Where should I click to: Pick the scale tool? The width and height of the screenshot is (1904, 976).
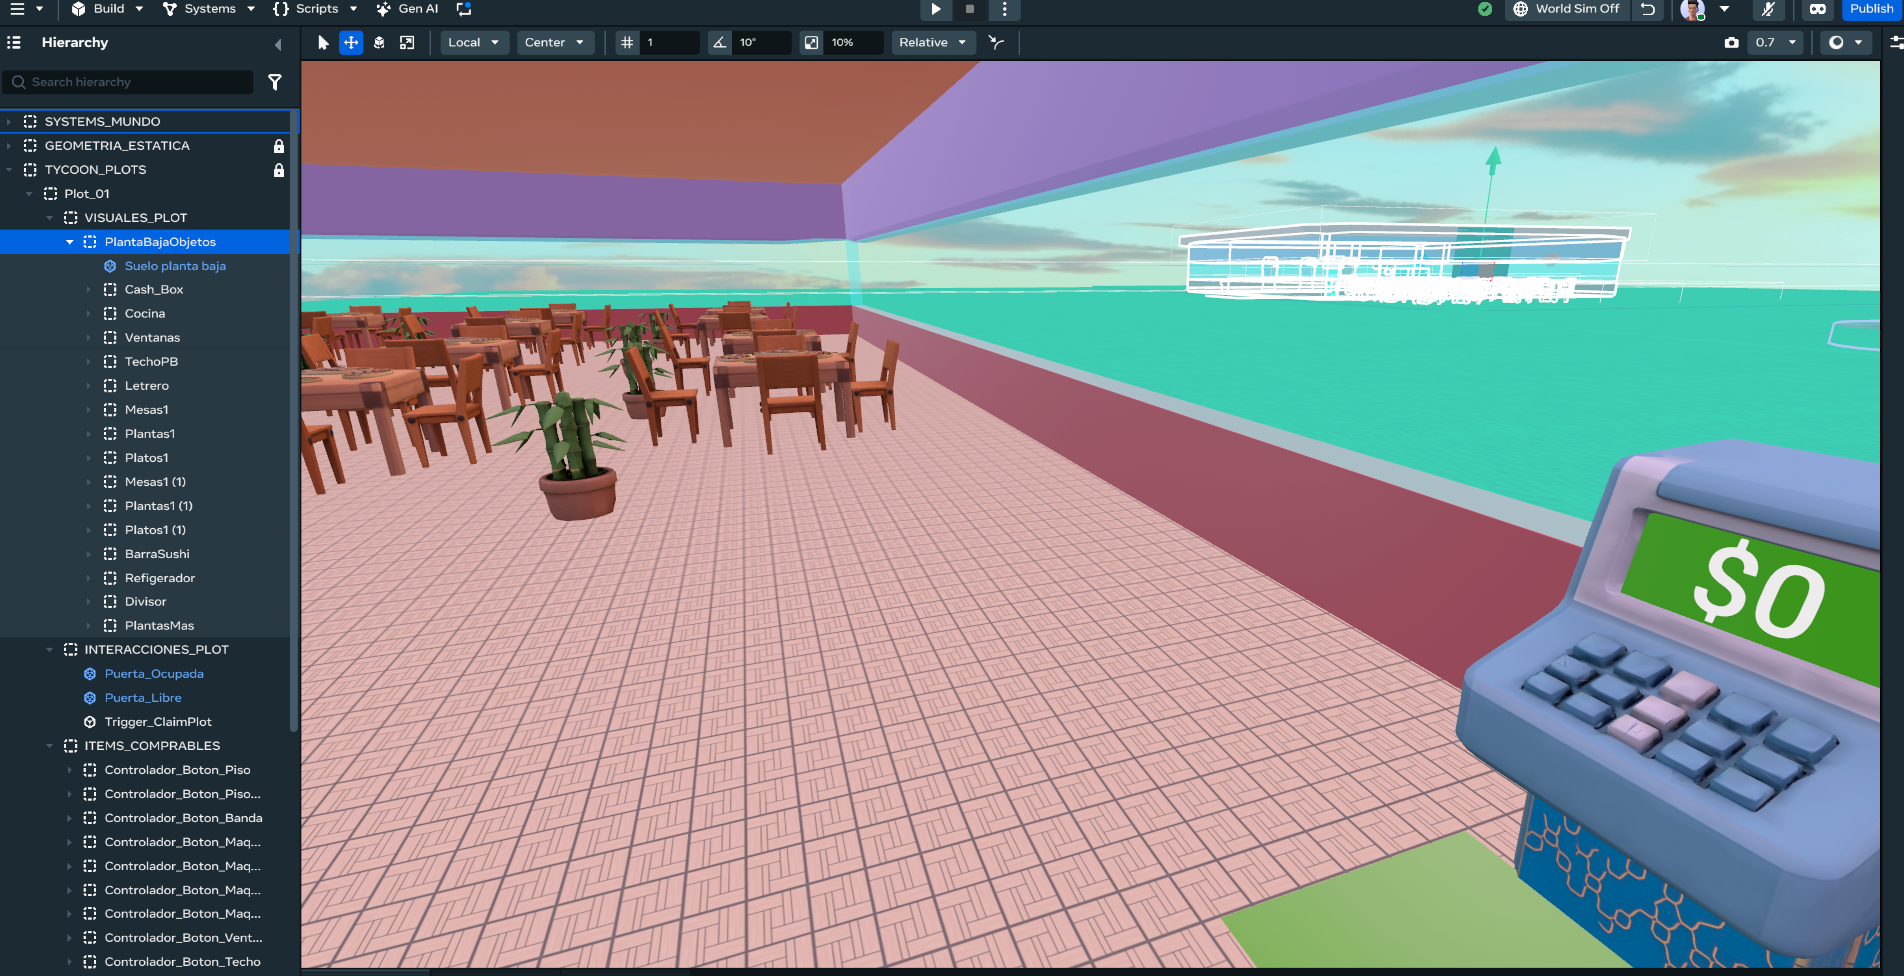[407, 43]
